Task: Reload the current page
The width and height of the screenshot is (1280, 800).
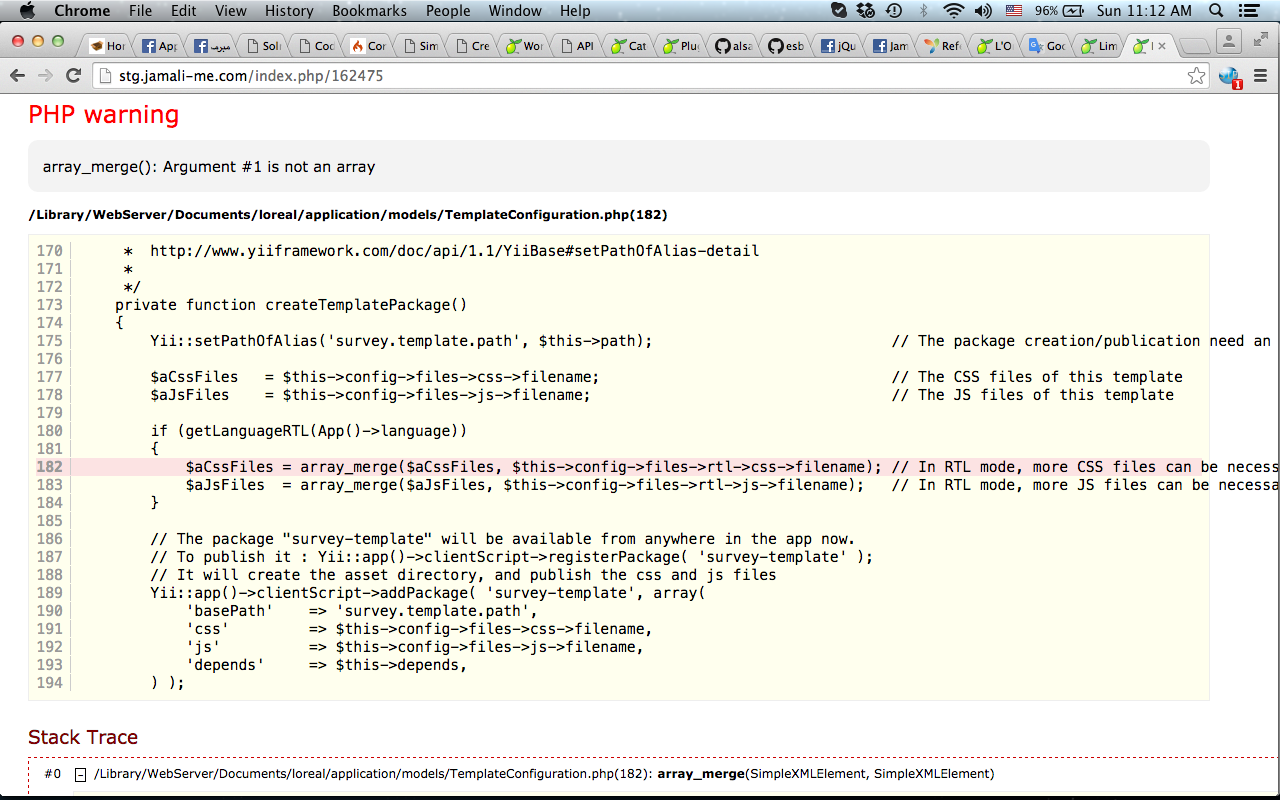Action: pos(73,76)
